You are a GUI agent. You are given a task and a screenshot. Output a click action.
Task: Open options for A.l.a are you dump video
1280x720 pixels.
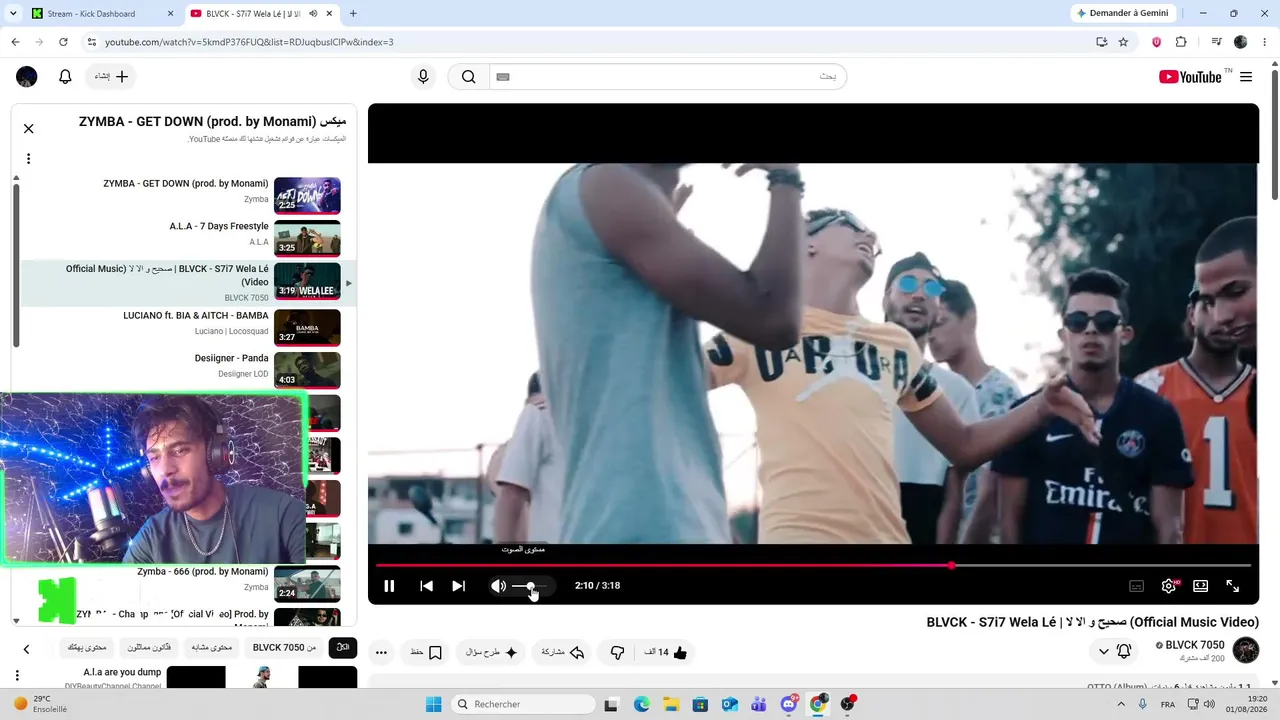tap(17, 676)
